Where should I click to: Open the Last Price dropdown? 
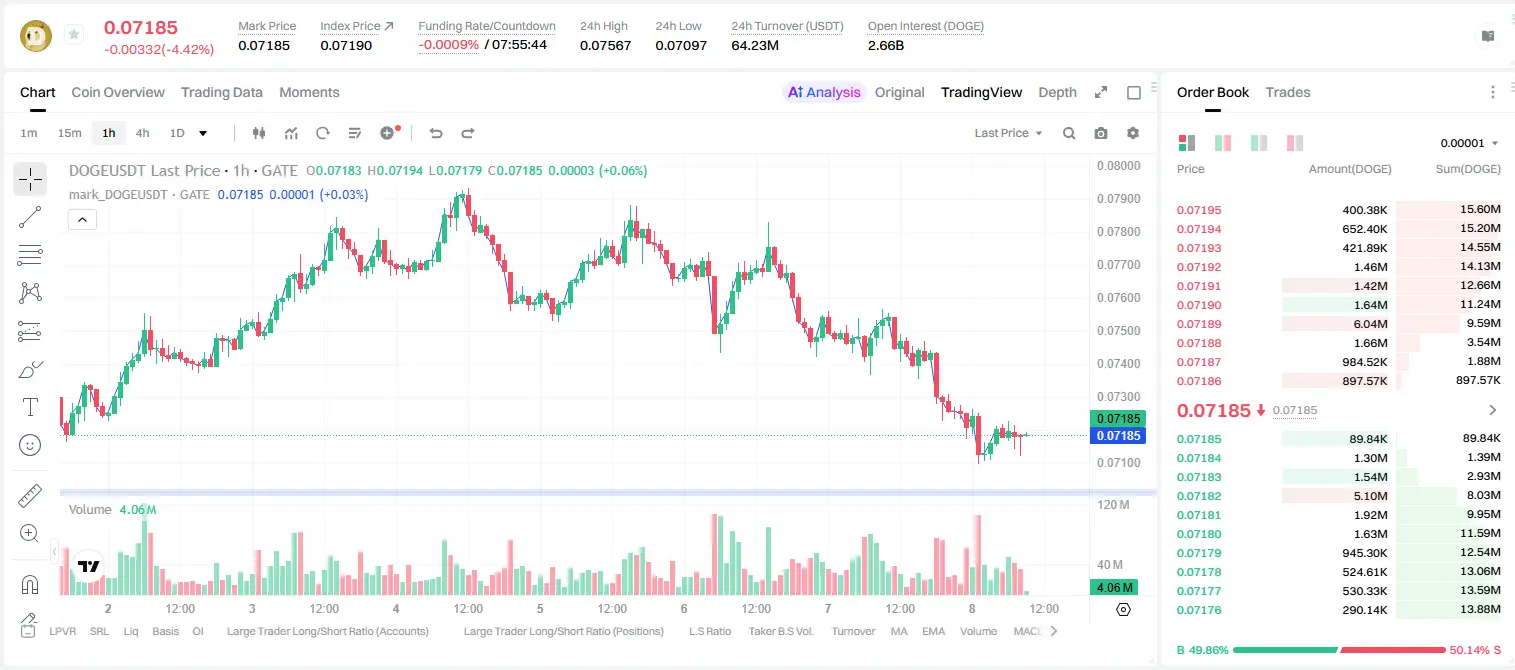1008,133
